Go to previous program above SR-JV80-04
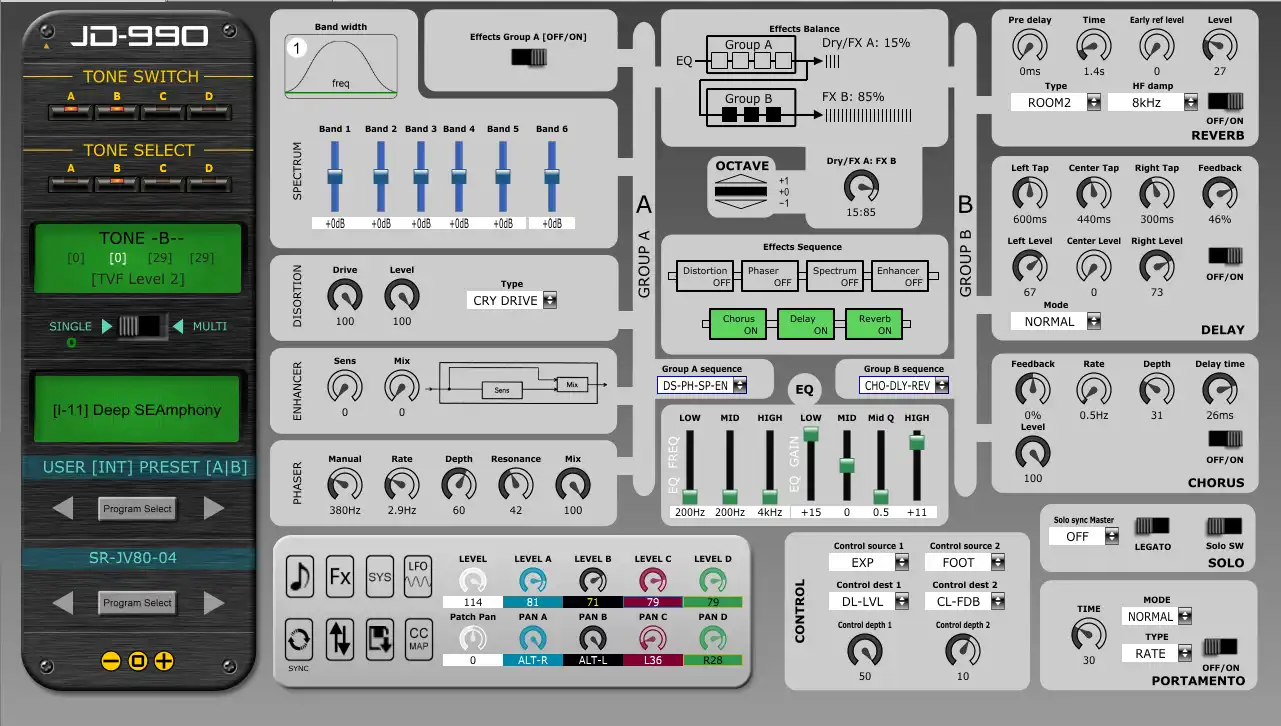This screenshot has width=1281, height=726. pyautogui.click(x=63, y=508)
